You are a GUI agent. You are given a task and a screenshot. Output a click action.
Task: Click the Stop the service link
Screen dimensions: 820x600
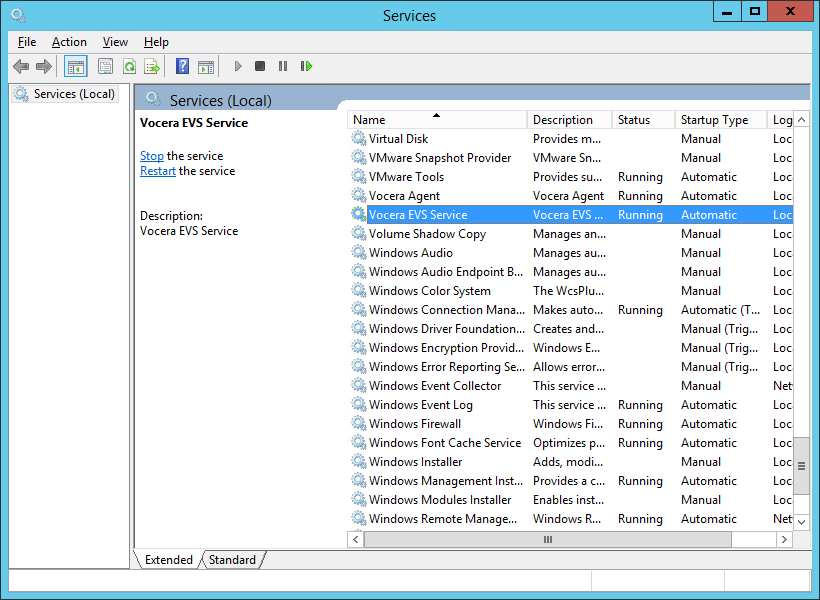[152, 156]
